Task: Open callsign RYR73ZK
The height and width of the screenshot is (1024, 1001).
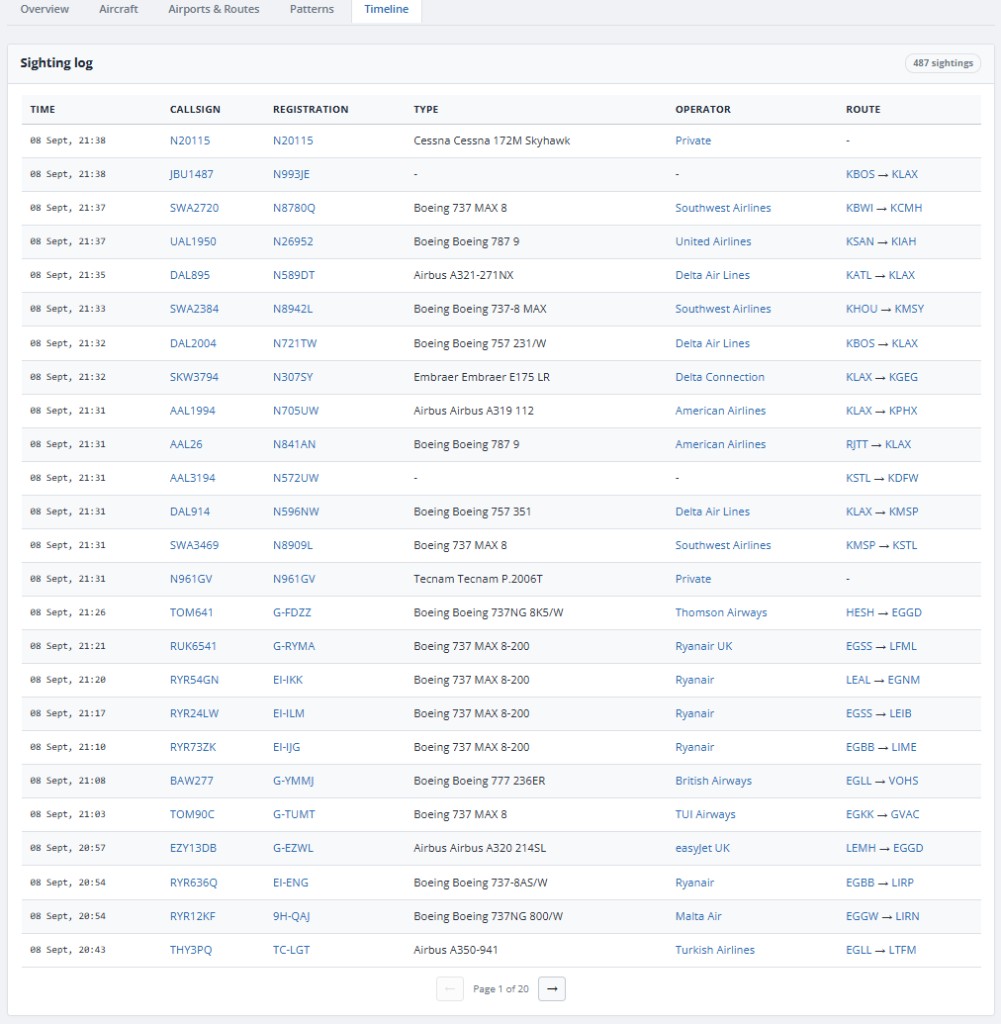Action: pos(193,747)
